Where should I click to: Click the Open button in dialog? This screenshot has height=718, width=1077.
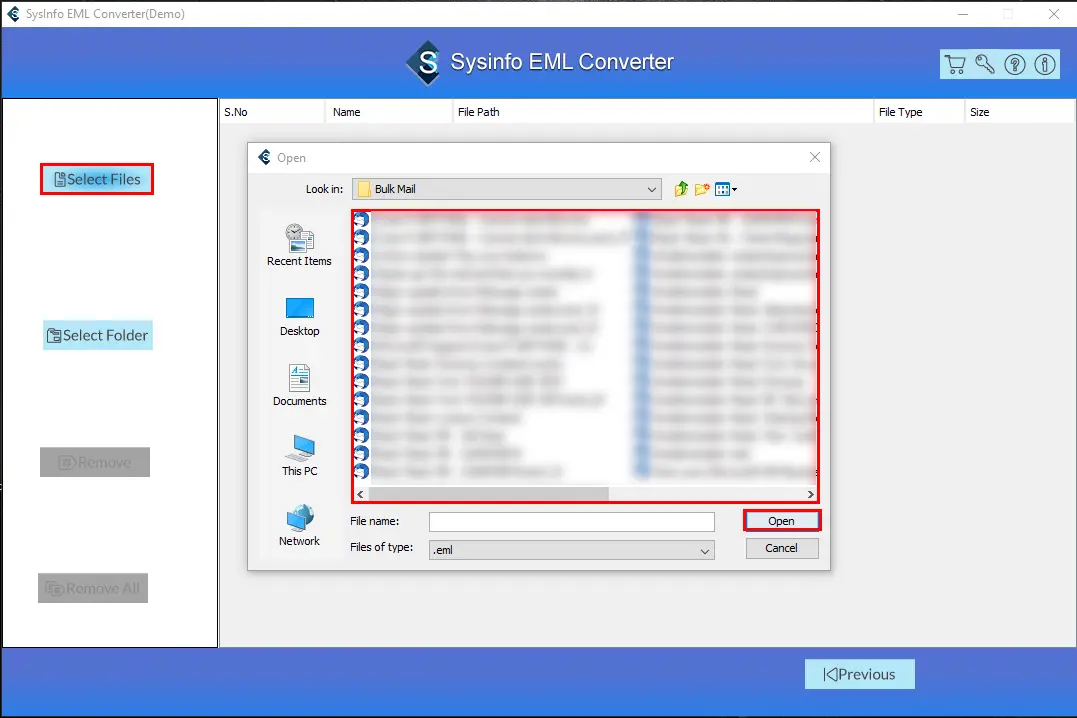point(782,521)
